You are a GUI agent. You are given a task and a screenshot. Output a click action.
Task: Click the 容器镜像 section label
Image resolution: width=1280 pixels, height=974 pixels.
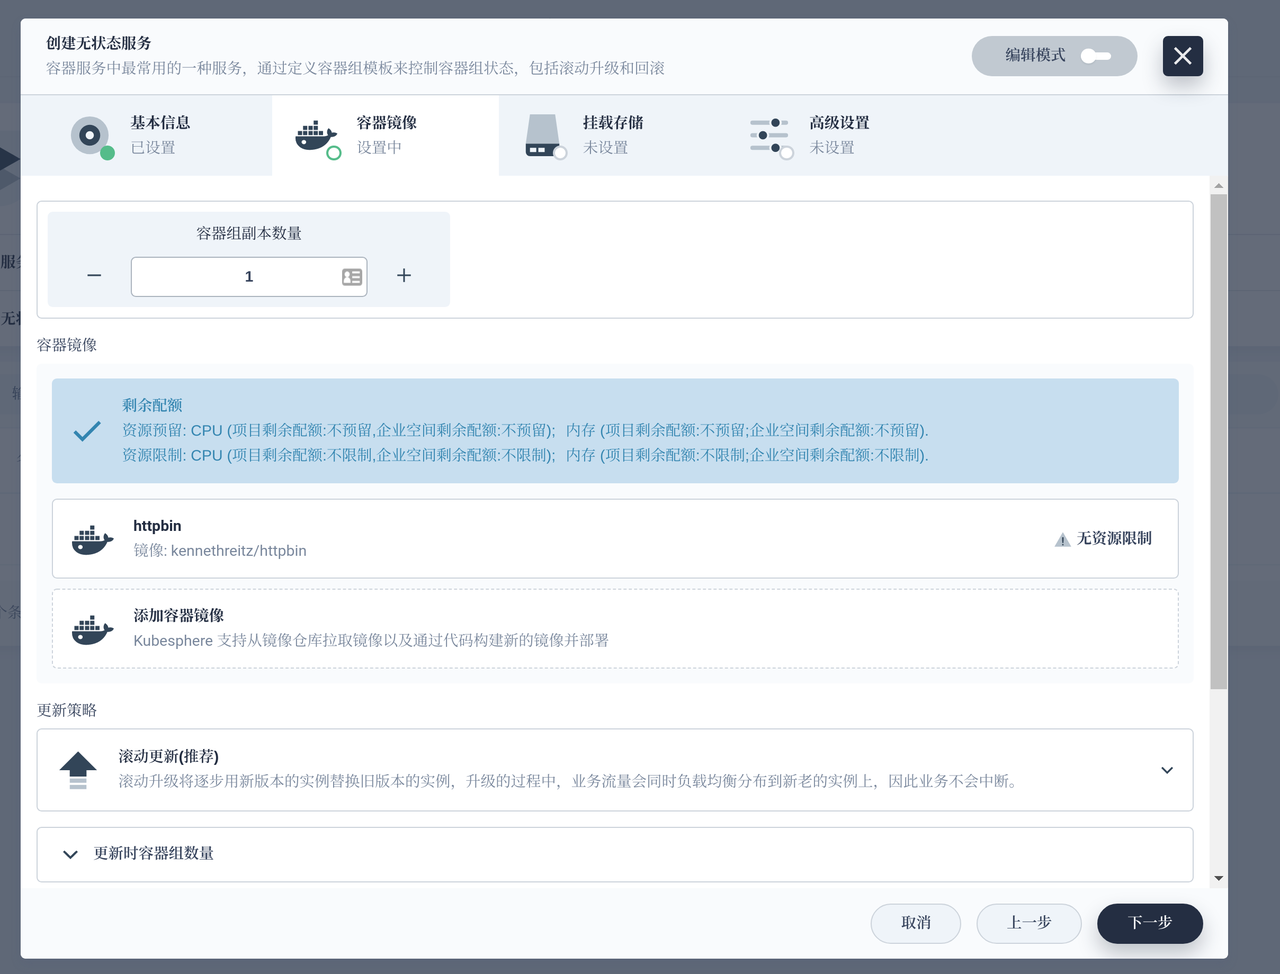(67, 345)
